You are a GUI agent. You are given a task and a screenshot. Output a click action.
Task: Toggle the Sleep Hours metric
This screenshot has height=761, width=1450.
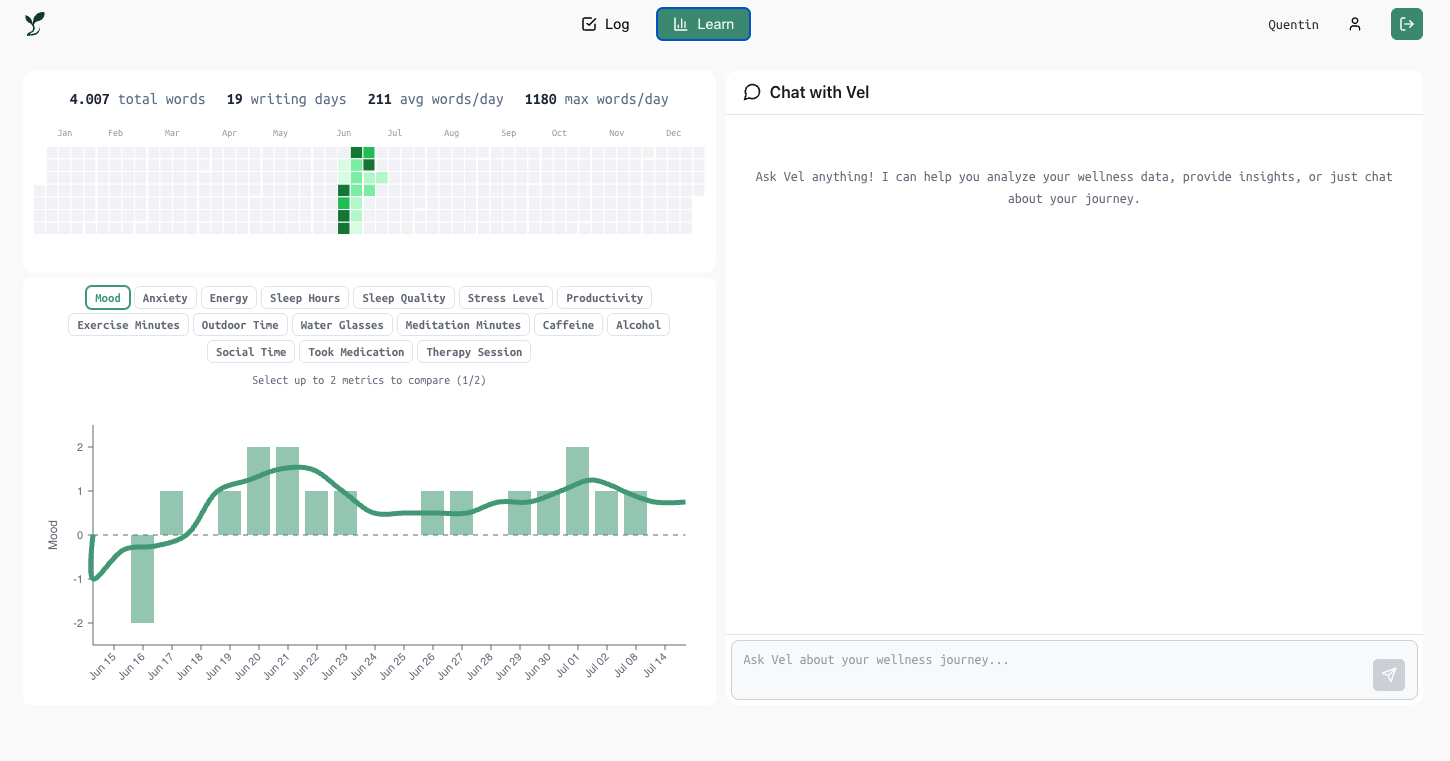(305, 298)
